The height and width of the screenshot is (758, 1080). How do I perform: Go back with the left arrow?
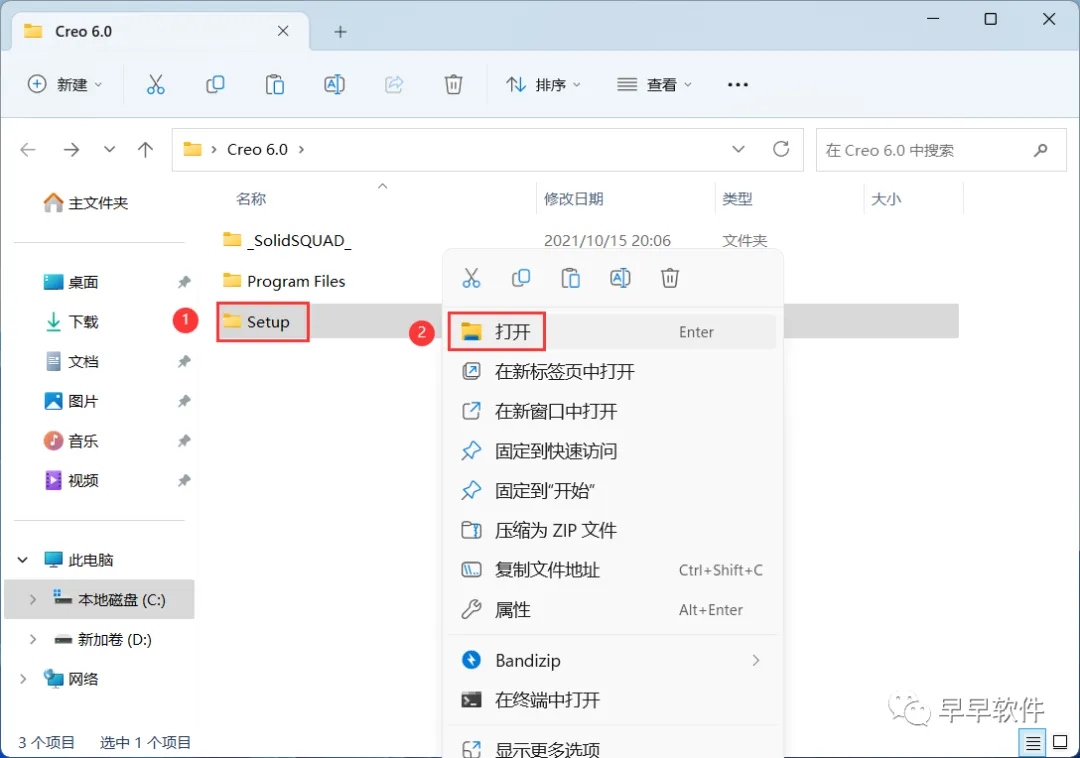28,149
